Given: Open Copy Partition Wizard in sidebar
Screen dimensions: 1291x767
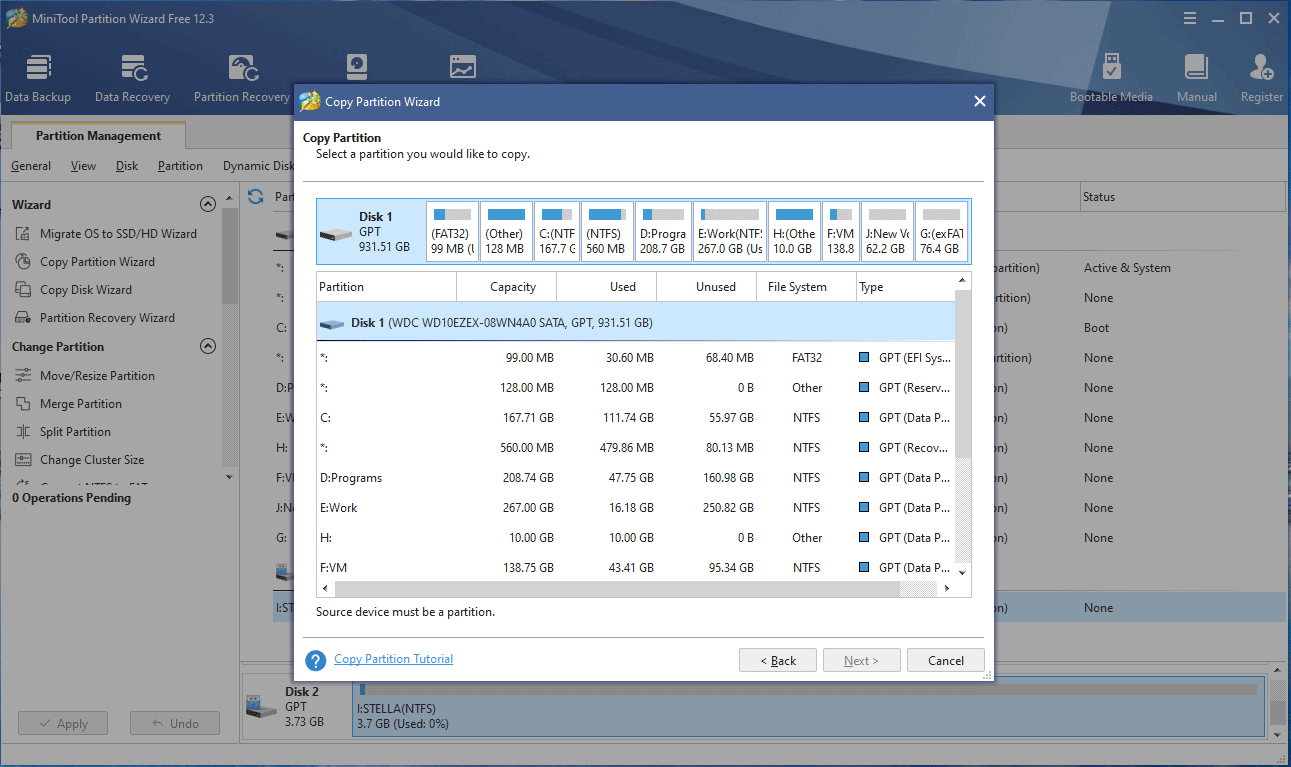Looking at the screenshot, I should 85,261.
